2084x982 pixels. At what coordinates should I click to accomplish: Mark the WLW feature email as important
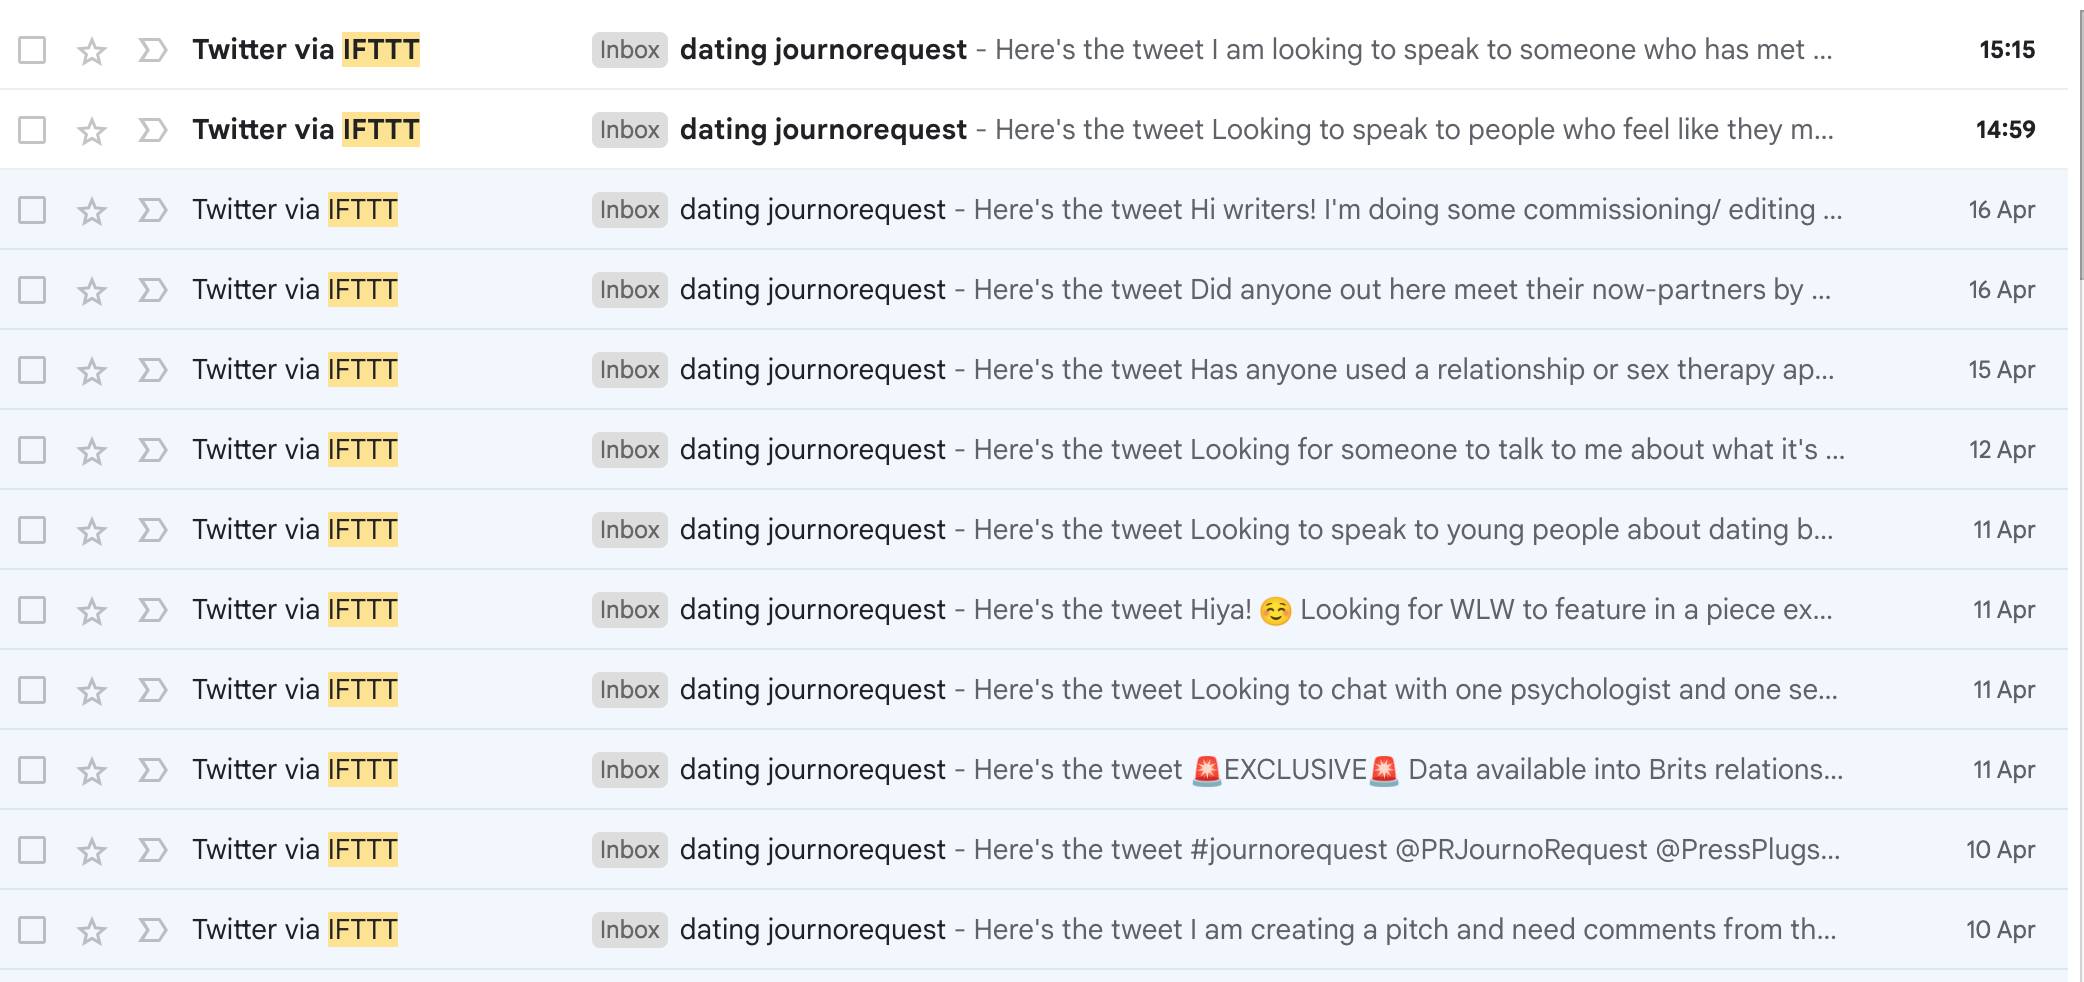(x=152, y=610)
